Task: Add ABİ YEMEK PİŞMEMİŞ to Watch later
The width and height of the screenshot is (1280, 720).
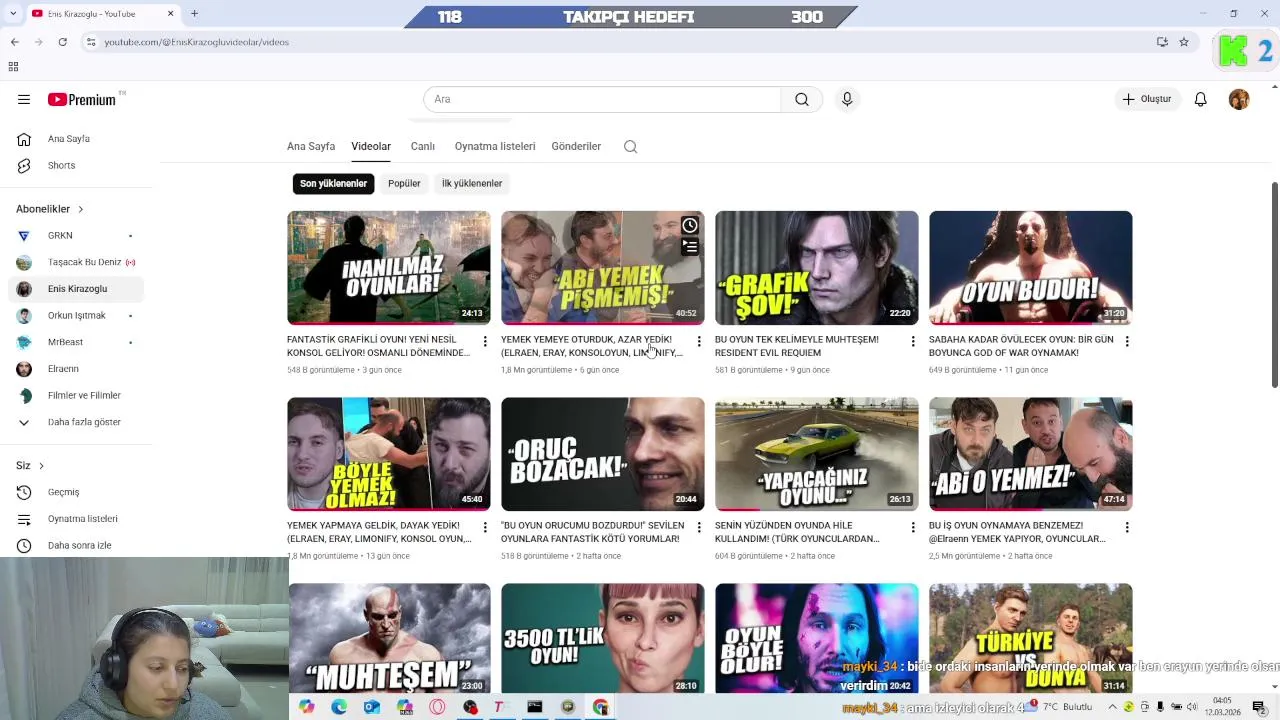Action: point(690,225)
